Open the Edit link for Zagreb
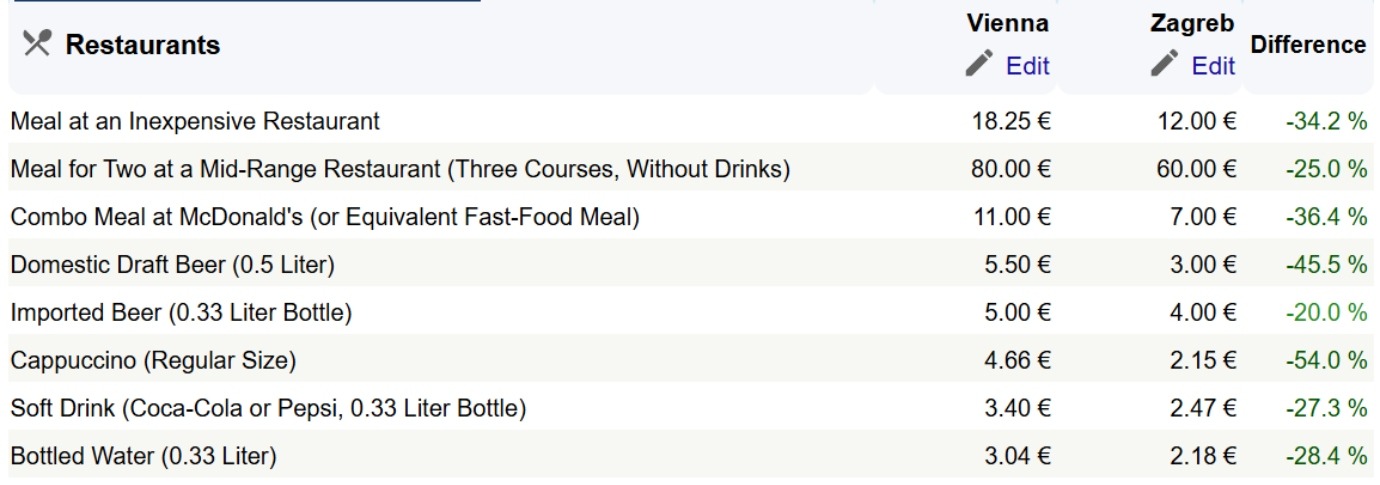This screenshot has height=485, width=1380. pos(1213,66)
